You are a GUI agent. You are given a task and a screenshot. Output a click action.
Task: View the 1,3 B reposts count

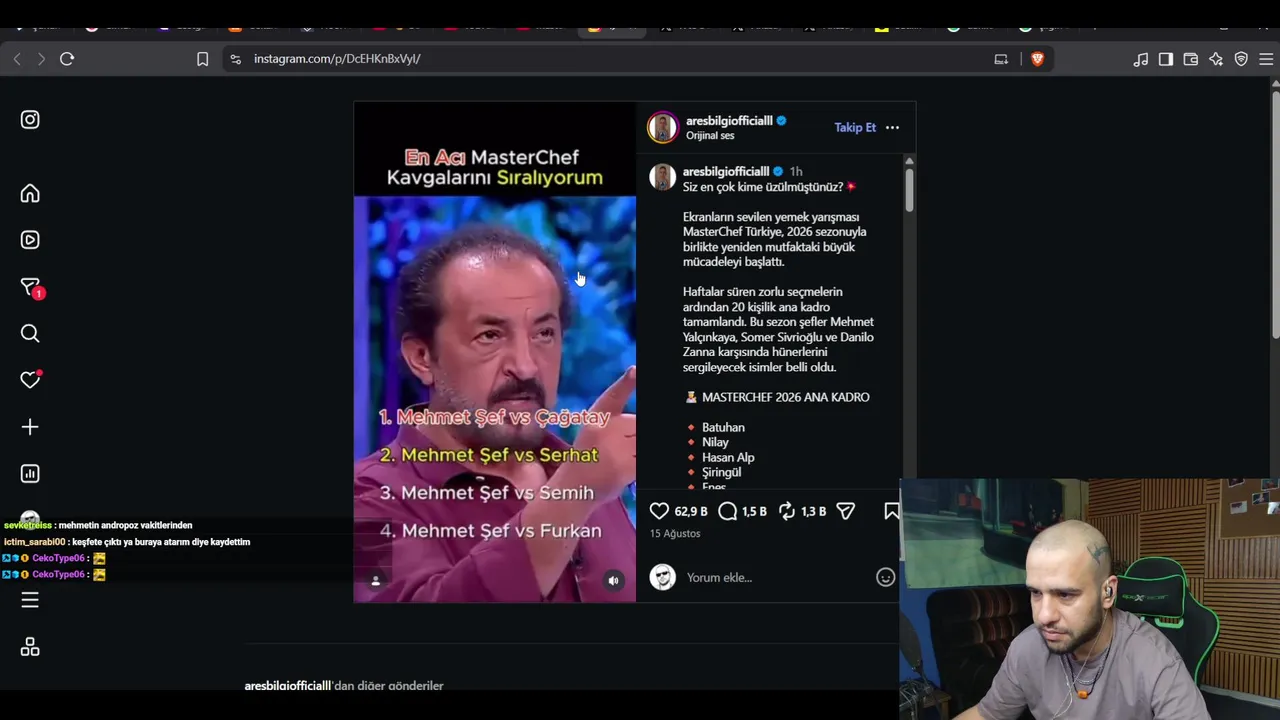click(813, 511)
